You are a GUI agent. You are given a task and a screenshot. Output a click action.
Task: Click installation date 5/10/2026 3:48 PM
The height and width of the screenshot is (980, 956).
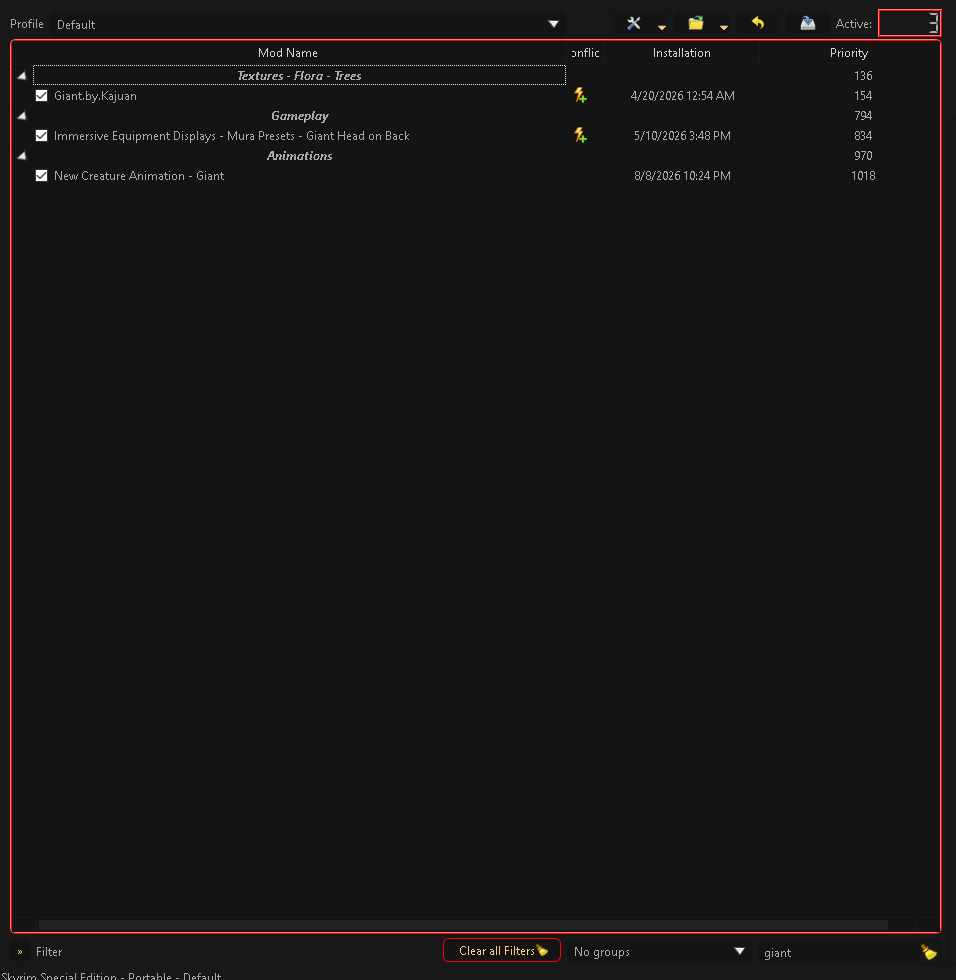click(x=682, y=136)
